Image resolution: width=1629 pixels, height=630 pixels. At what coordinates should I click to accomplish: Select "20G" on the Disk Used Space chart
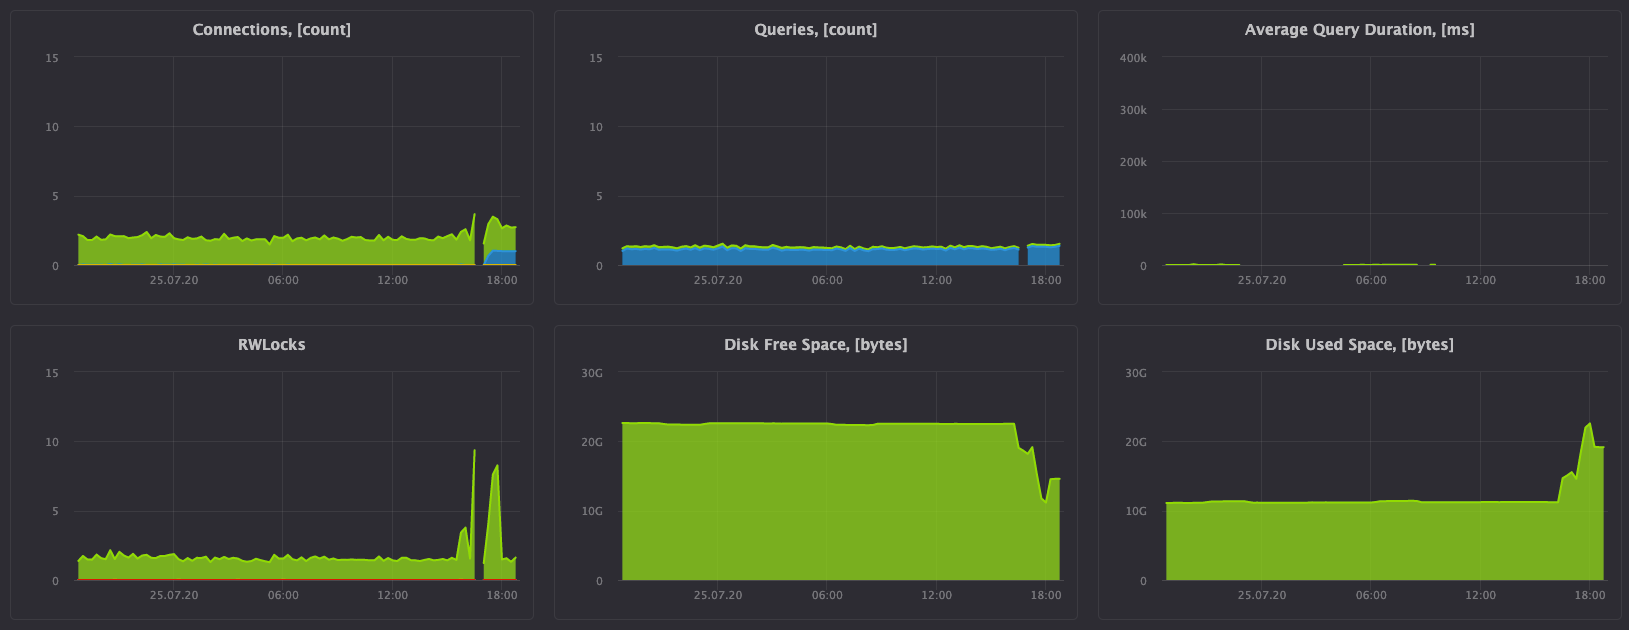point(1136,442)
